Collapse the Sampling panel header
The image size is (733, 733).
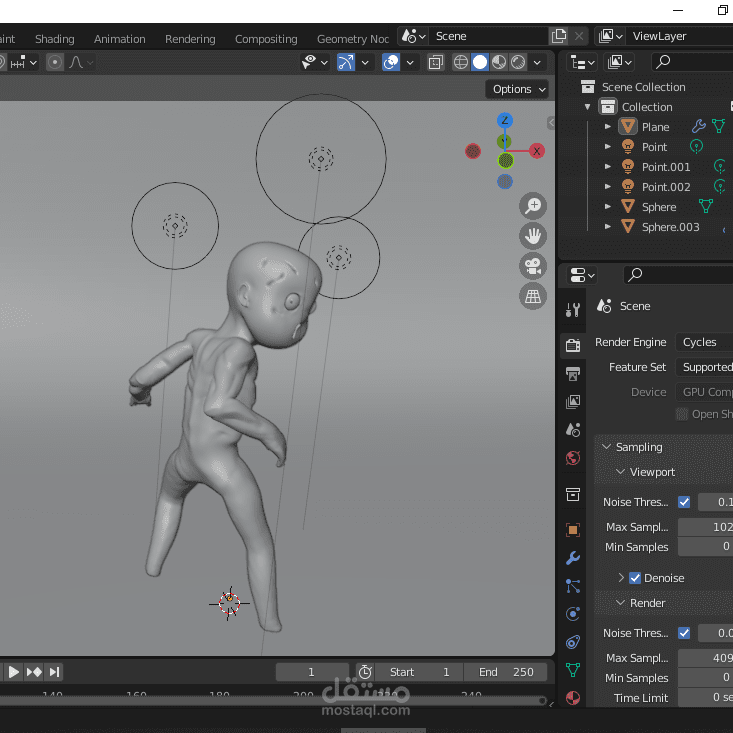click(638, 447)
